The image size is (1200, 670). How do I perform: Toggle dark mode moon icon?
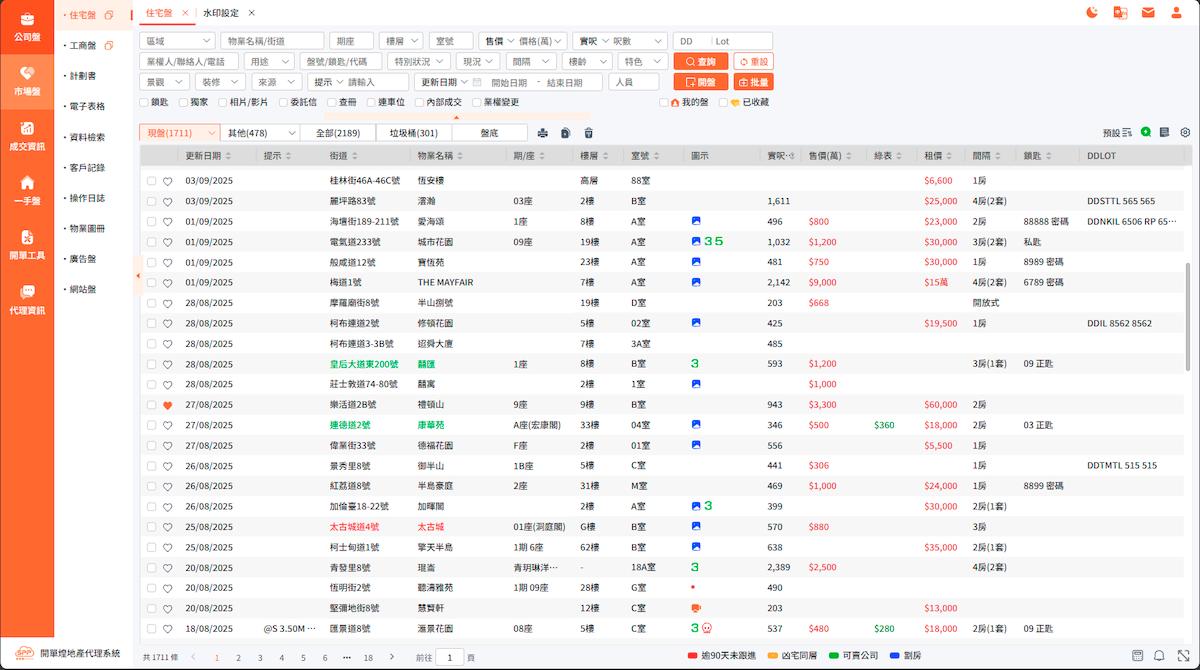1091,13
